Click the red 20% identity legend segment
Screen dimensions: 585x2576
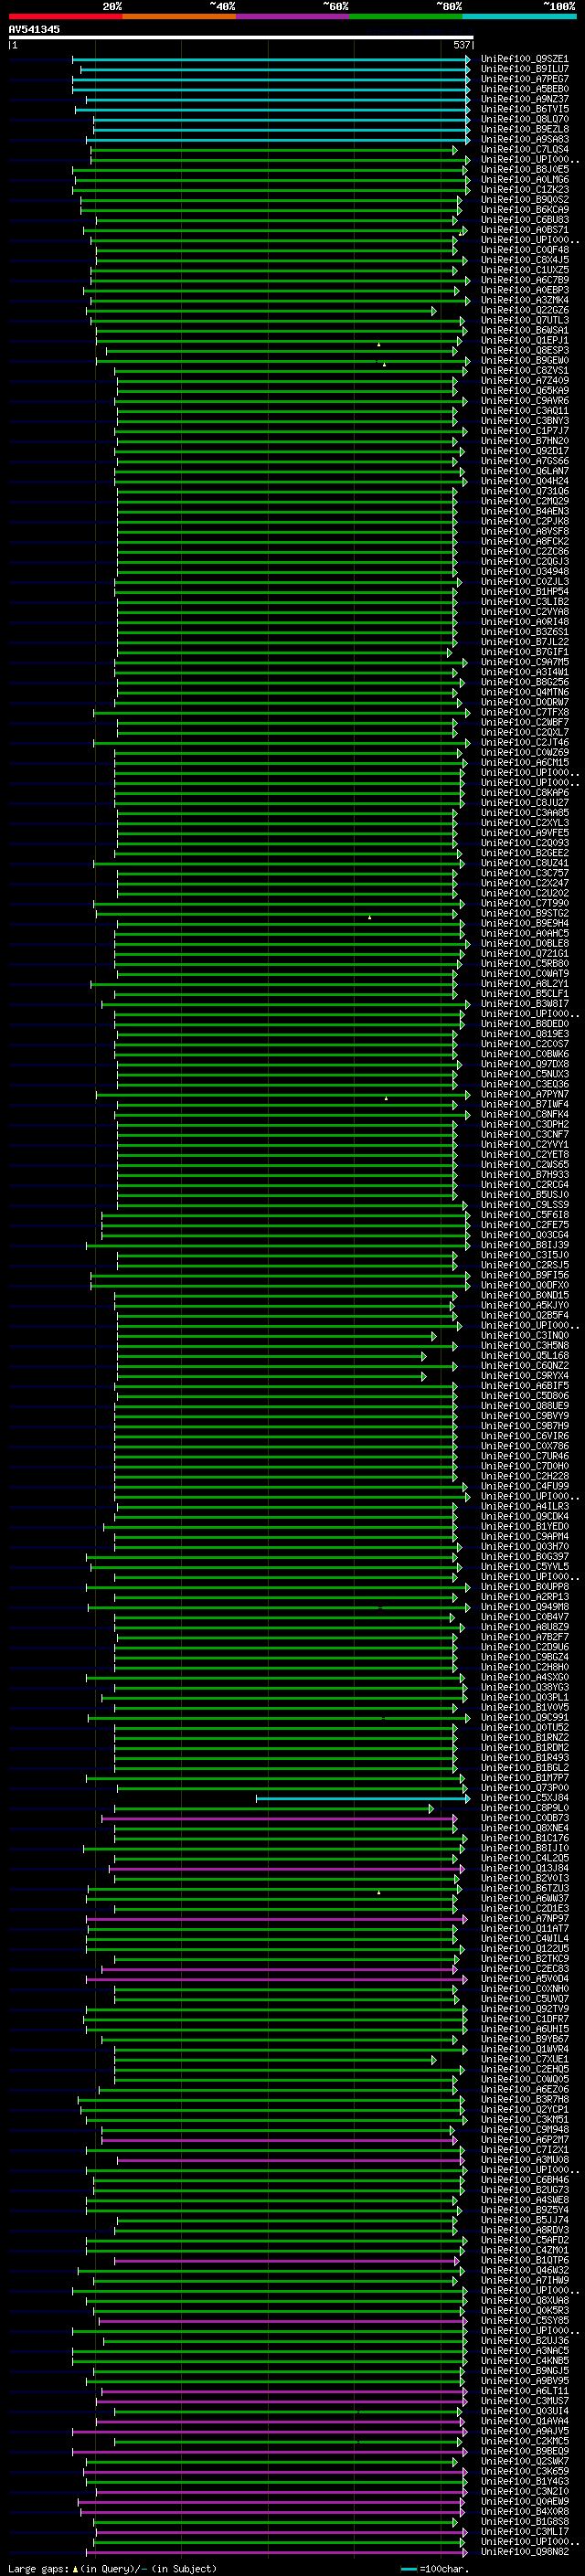click(x=65, y=16)
